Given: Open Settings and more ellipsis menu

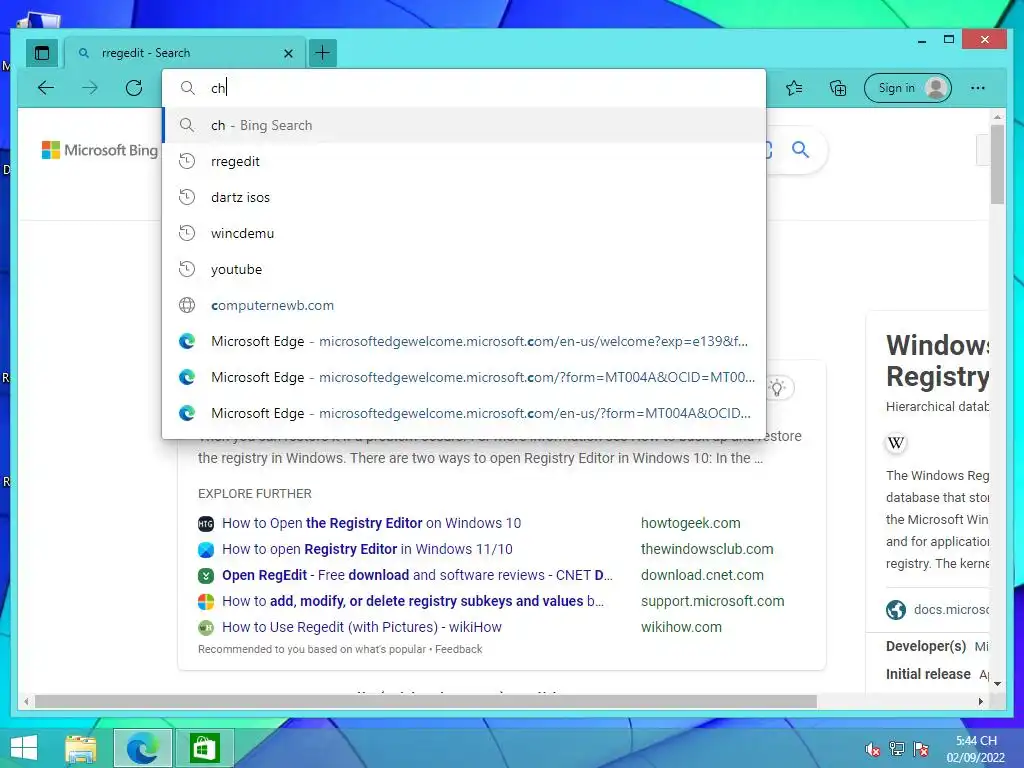Looking at the screenshot, I should 978,88.
